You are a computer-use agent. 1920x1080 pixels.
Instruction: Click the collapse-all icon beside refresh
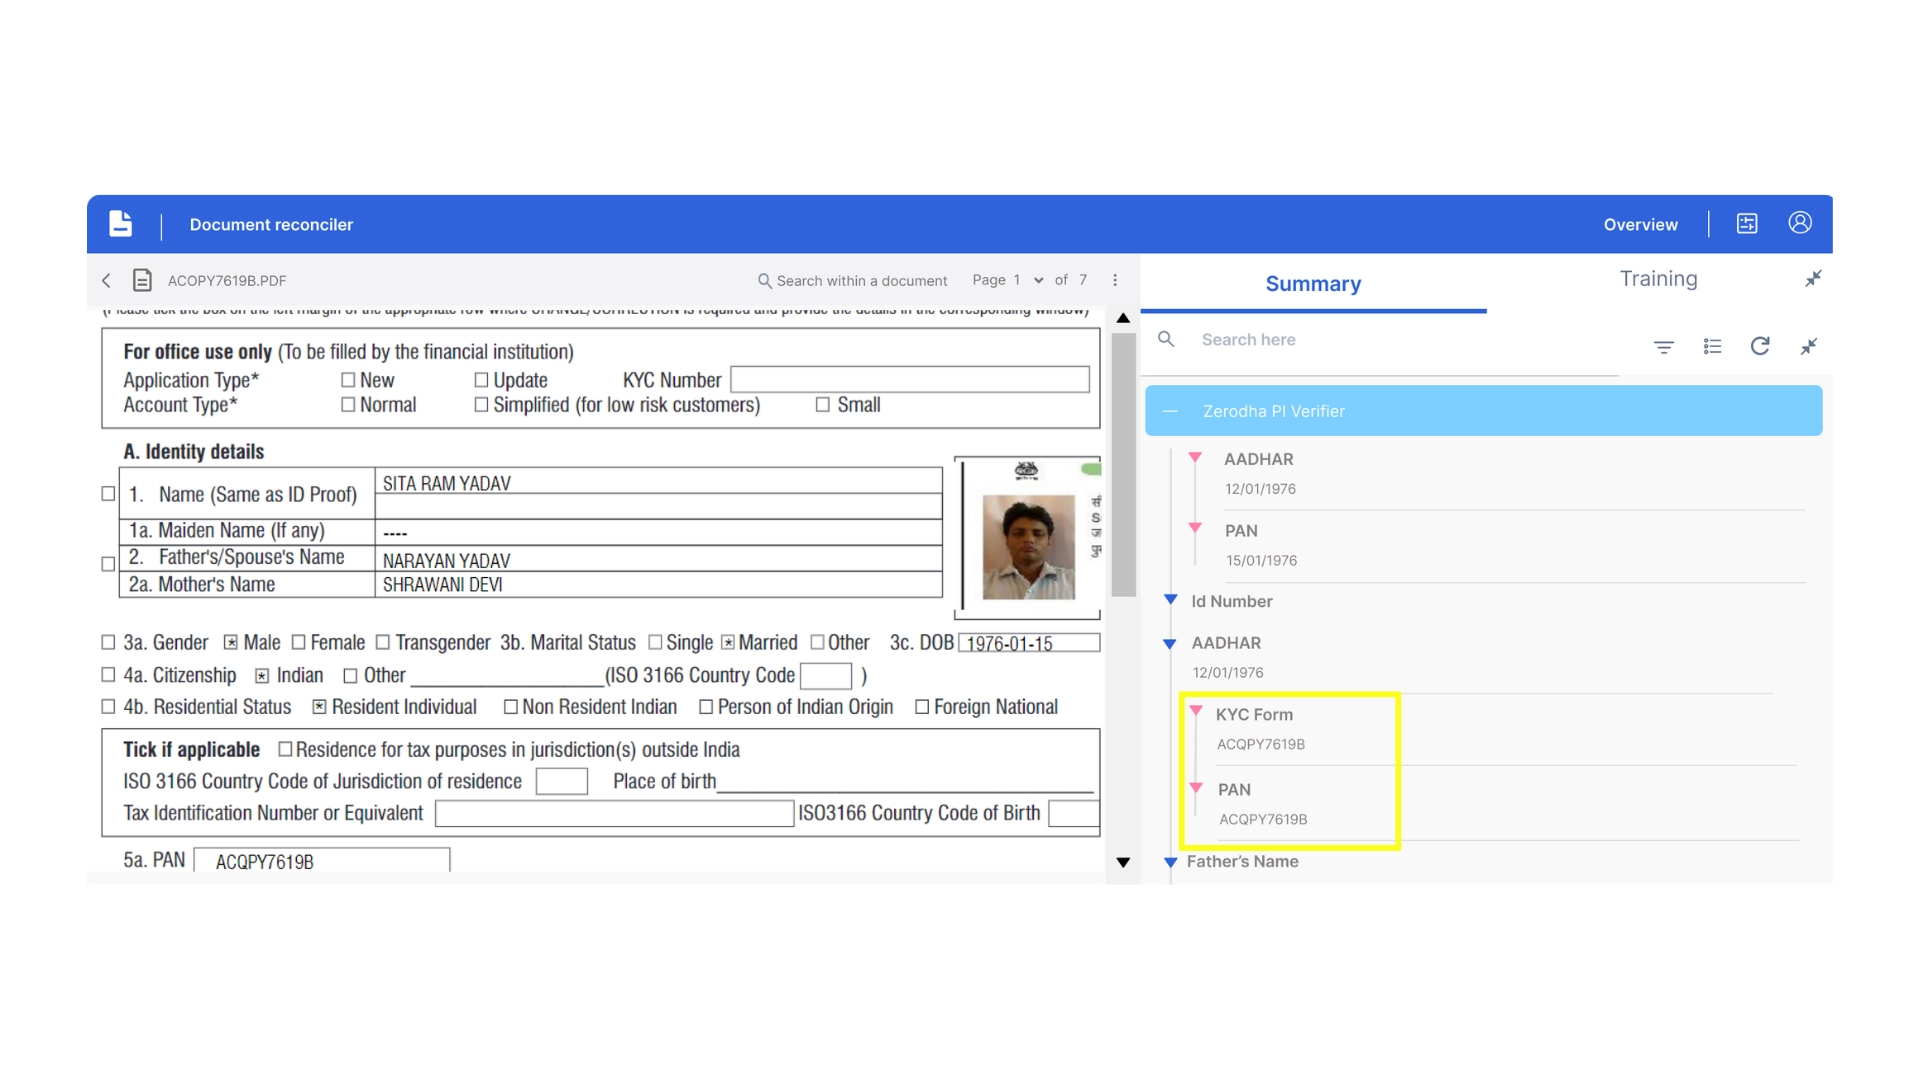[x=1808, y=346]
